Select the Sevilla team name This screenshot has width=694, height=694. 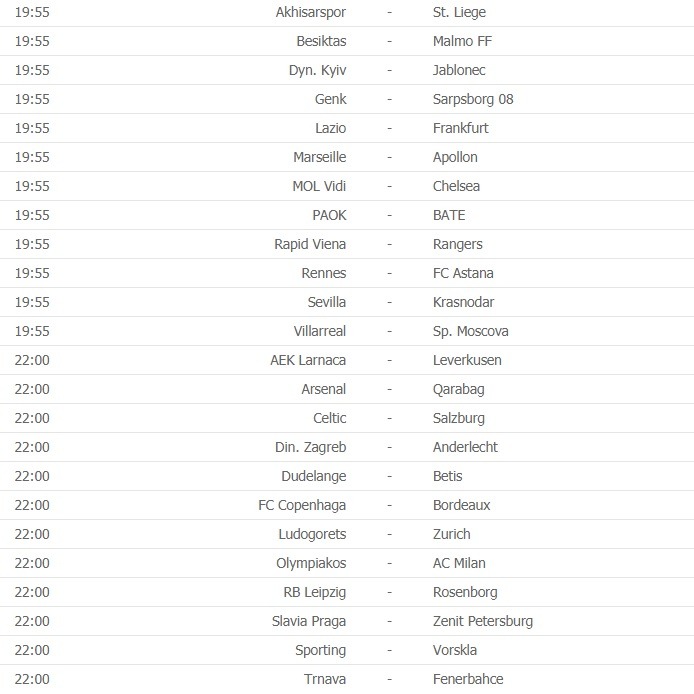pyautogui.click(x=327, y=302)
